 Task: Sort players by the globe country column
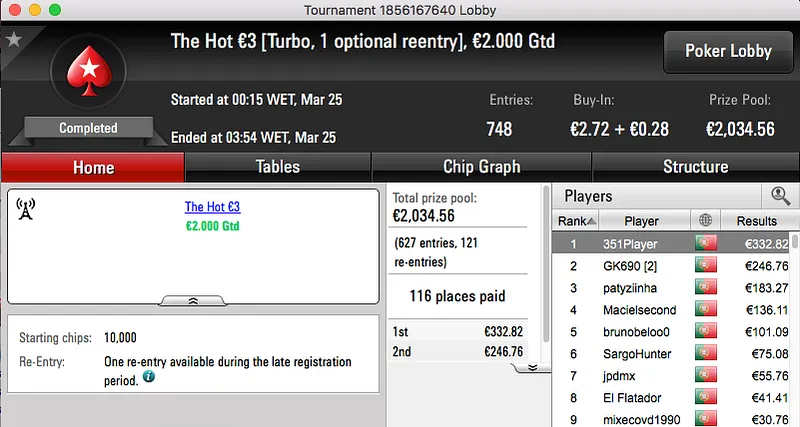tap(706, 221)
